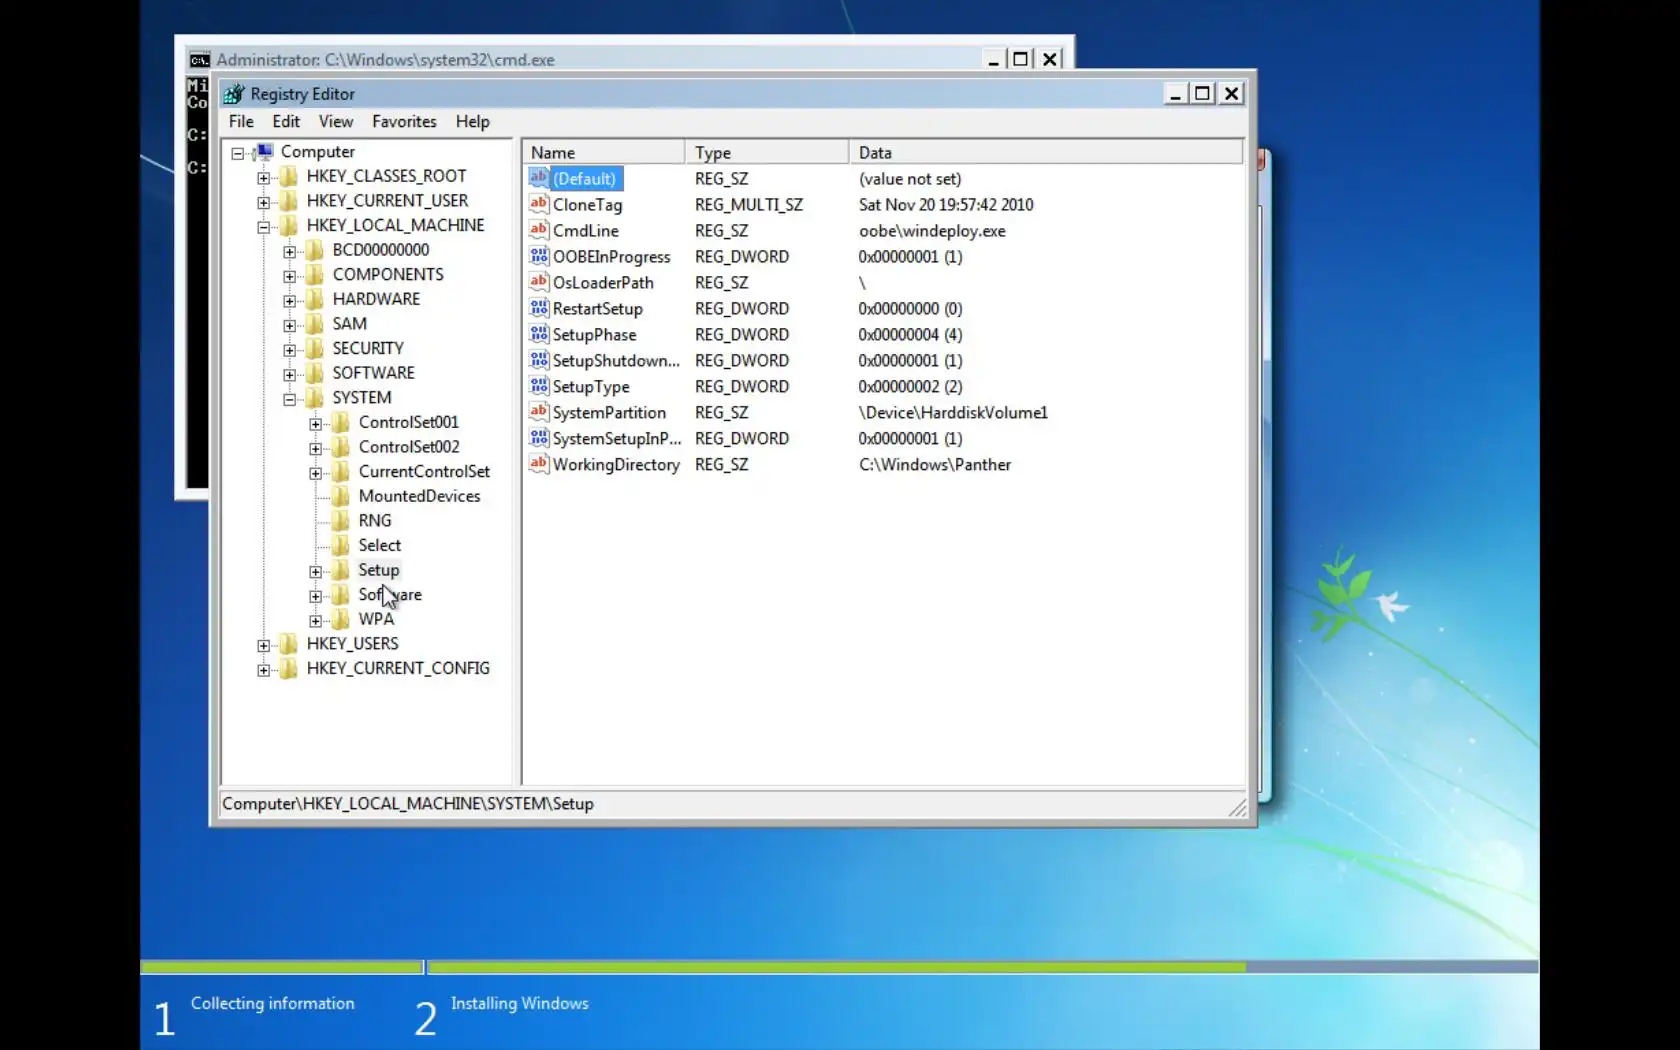1680x1050 pixels.
Task: Click the DWORD icon beside OOBEInProgress
Action: 539,256
